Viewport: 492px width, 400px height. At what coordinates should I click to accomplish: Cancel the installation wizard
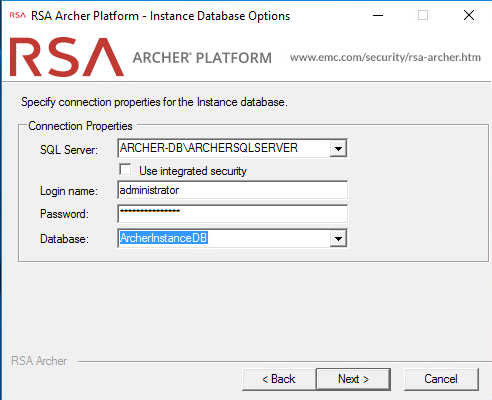tap(441, 379)
